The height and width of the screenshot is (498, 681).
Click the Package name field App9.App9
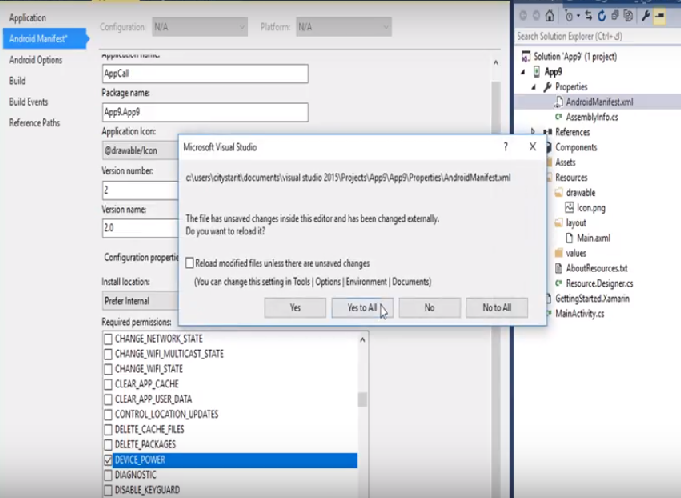coord(205,112)
